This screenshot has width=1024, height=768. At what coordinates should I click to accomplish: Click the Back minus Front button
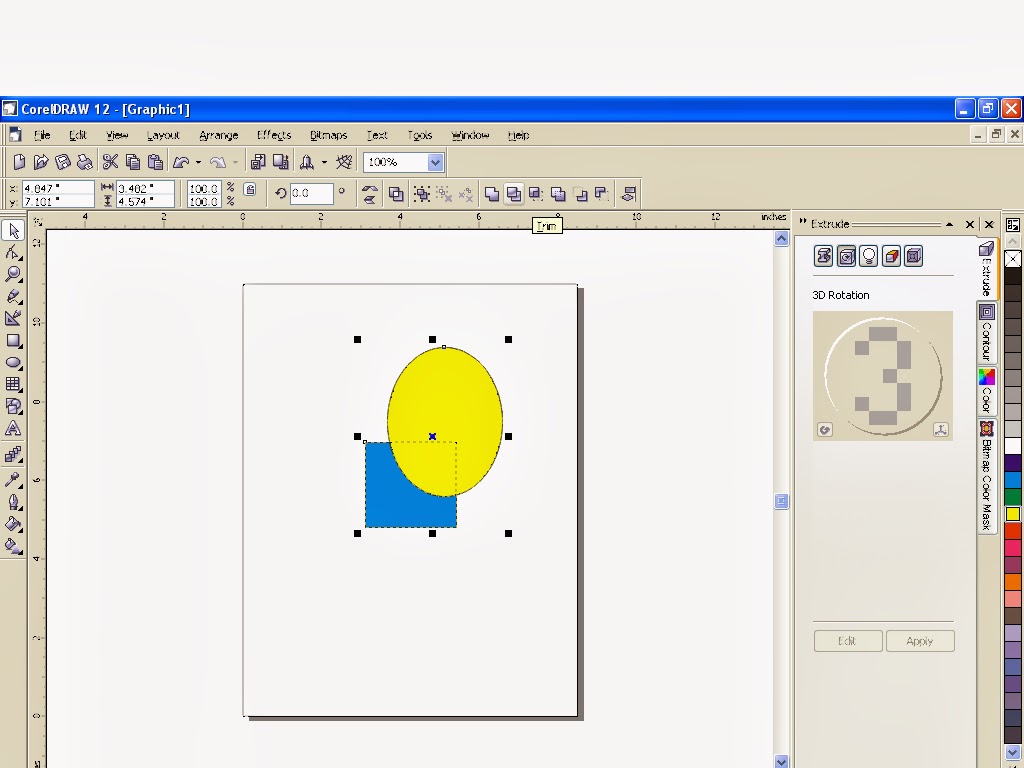[x=601, y=194]
